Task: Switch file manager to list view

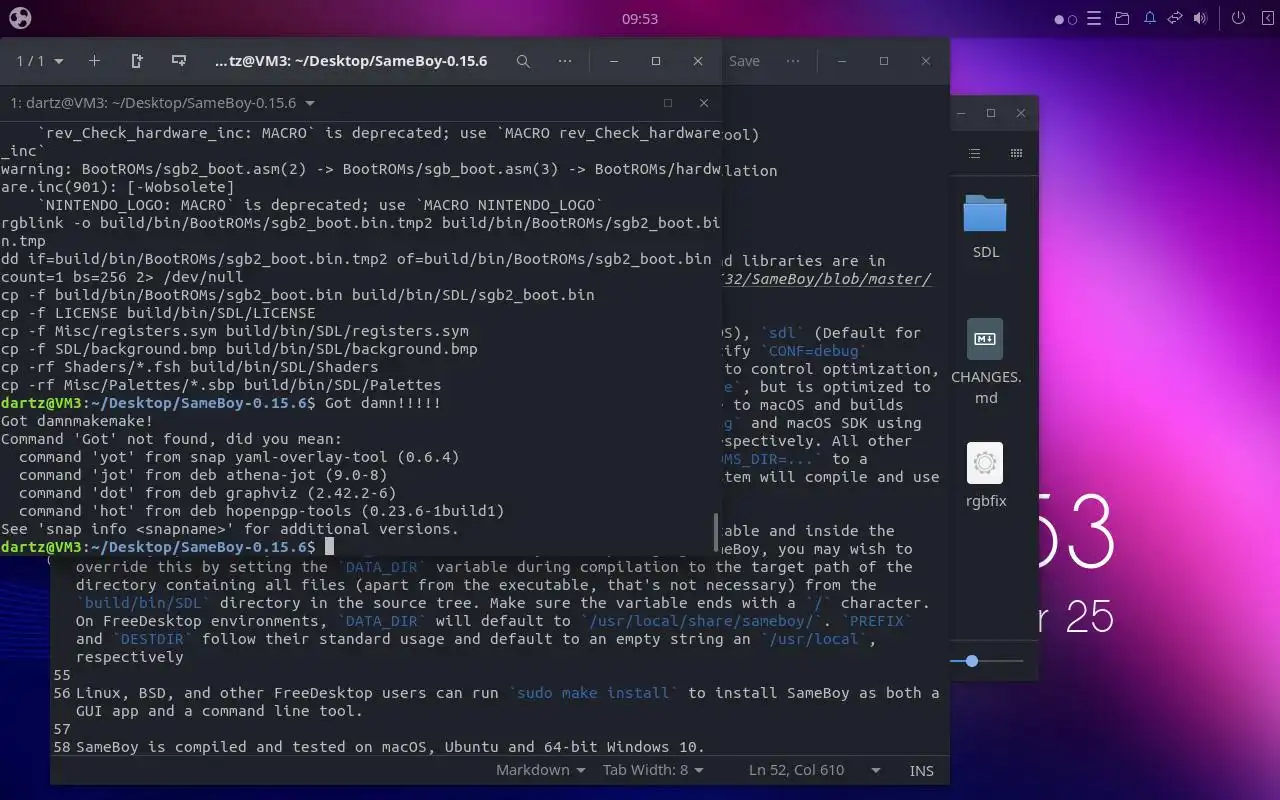Action: (974, 153)
